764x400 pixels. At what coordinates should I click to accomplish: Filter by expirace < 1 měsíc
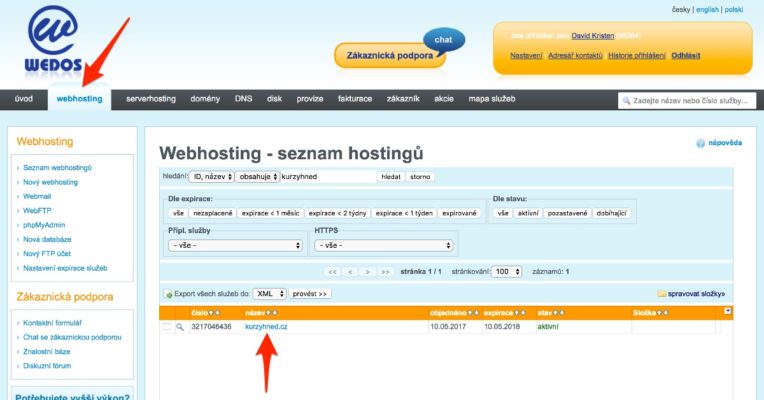point(270,213)
